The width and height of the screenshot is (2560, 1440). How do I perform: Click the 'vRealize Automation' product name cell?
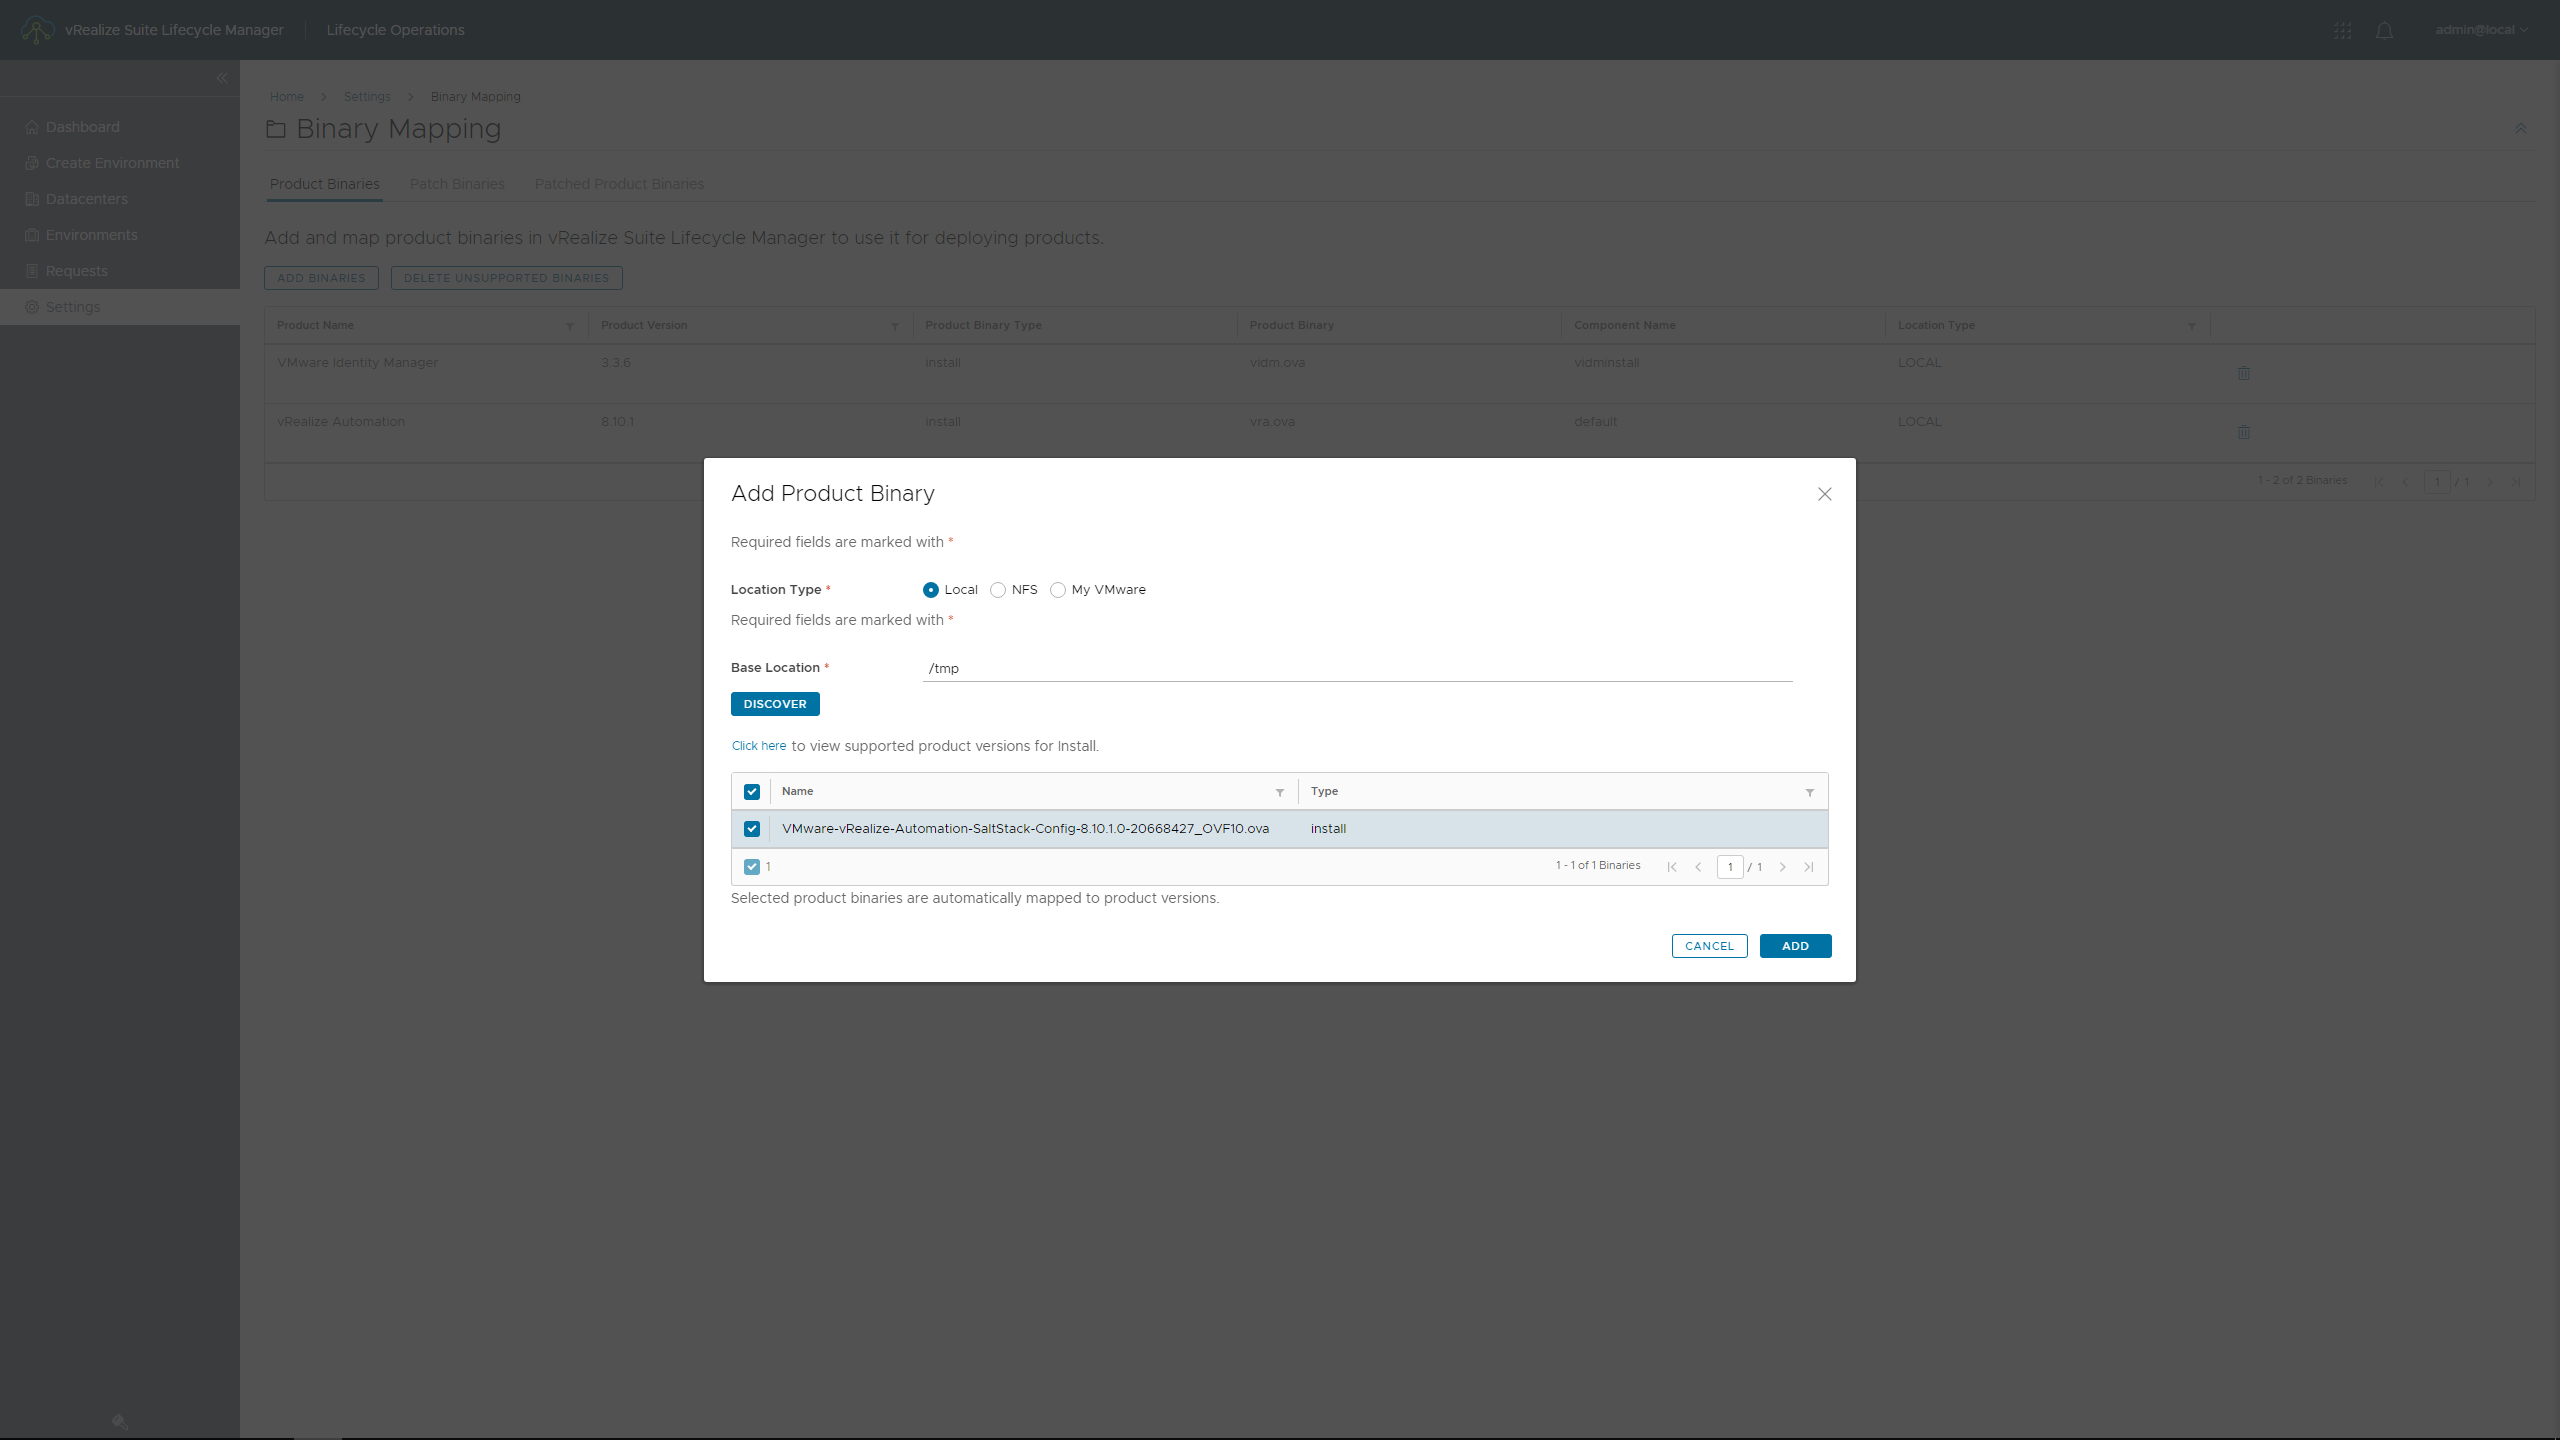pyautogui.click(x=340, y=422)
